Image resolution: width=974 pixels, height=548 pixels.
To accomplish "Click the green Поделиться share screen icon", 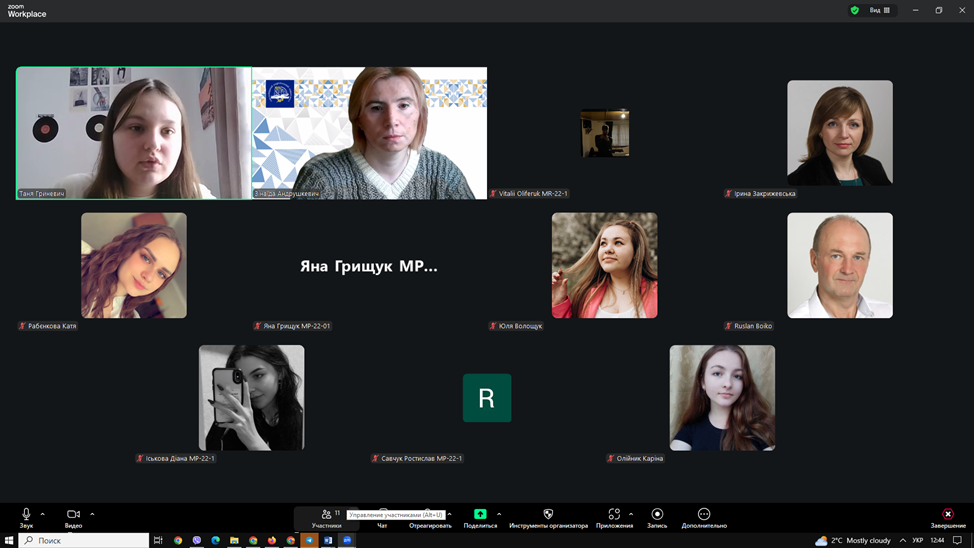I will (x=480, y=514).
